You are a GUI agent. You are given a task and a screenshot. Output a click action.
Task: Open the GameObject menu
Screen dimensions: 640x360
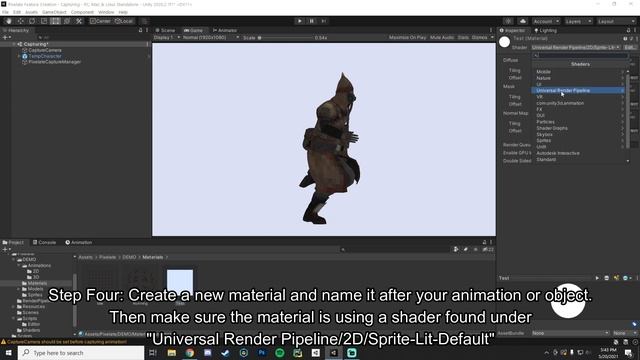54,12
